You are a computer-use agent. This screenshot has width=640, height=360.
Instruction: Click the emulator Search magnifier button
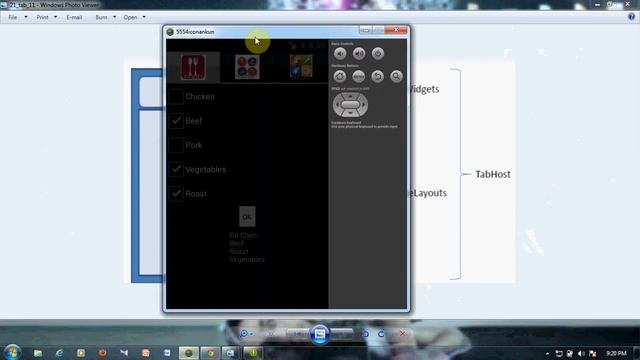(396, 76)
